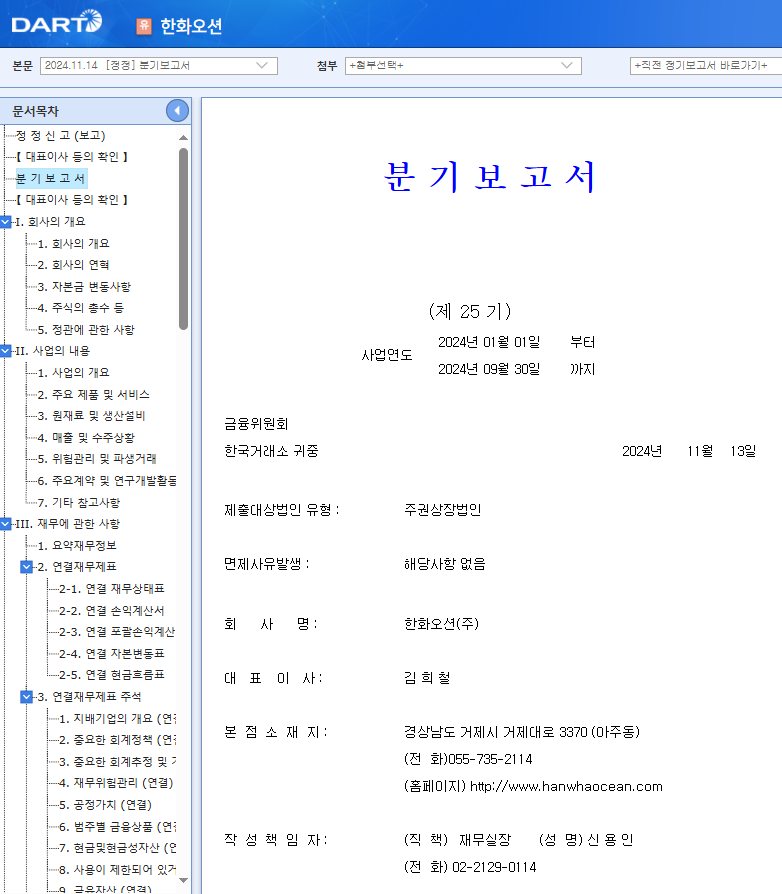Open the 첨부 attachment dropdown
This screenshot has height=894, width=782.
click(x=463, y=66)
